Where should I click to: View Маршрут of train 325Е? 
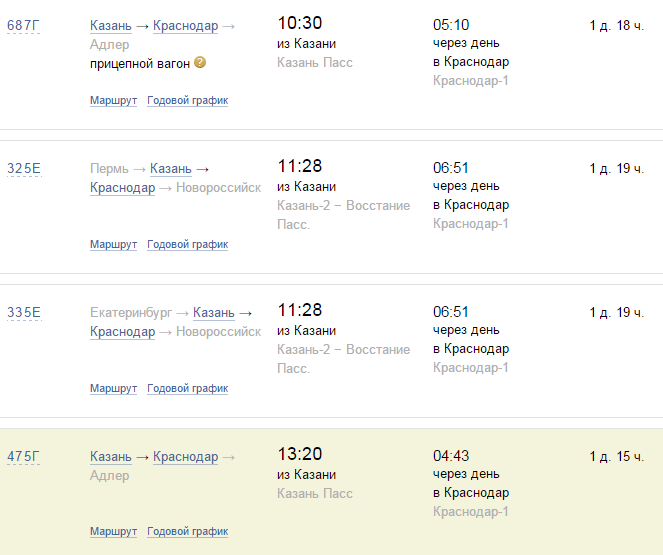pos(113,244)
